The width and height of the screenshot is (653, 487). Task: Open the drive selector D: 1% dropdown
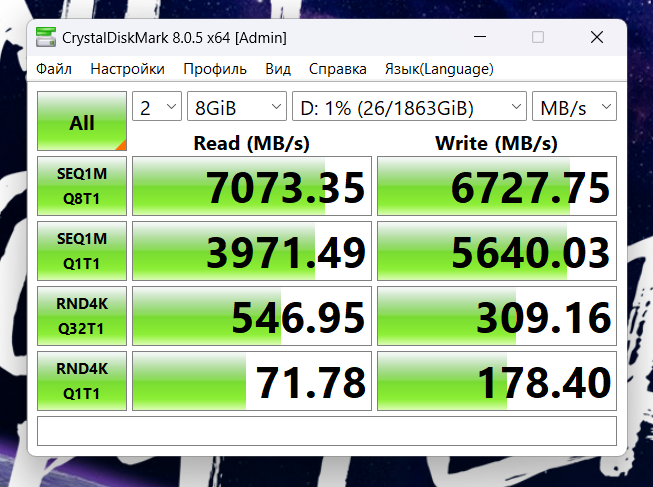click(x=409, y=107)
